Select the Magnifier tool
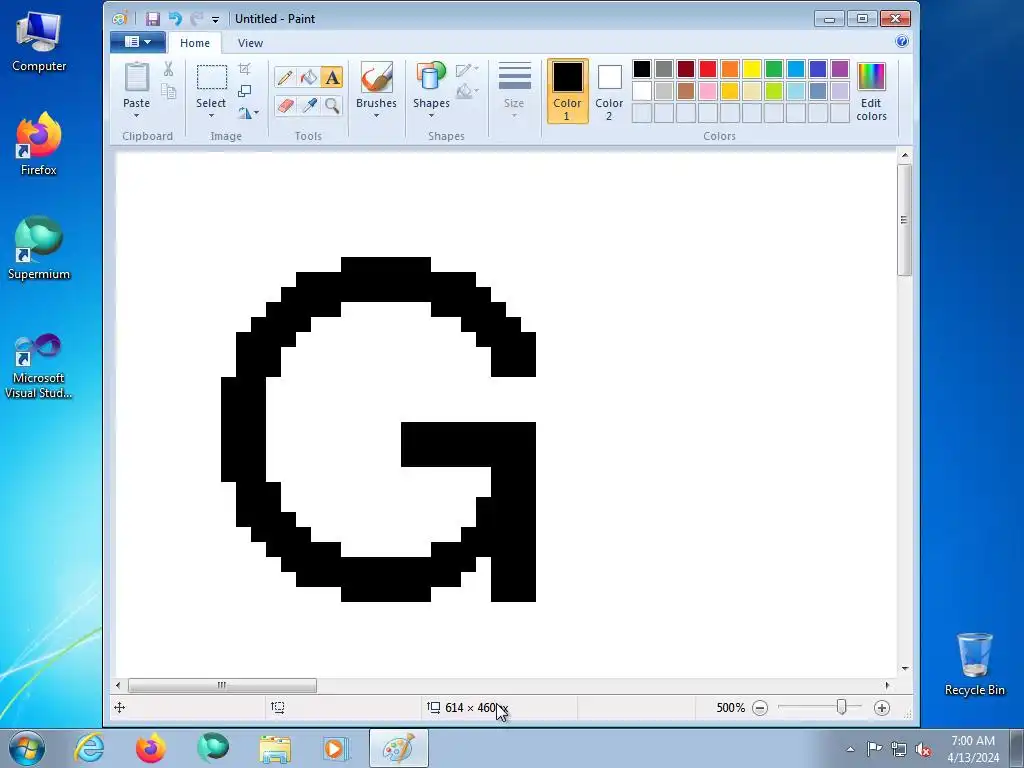 [332, 105]
